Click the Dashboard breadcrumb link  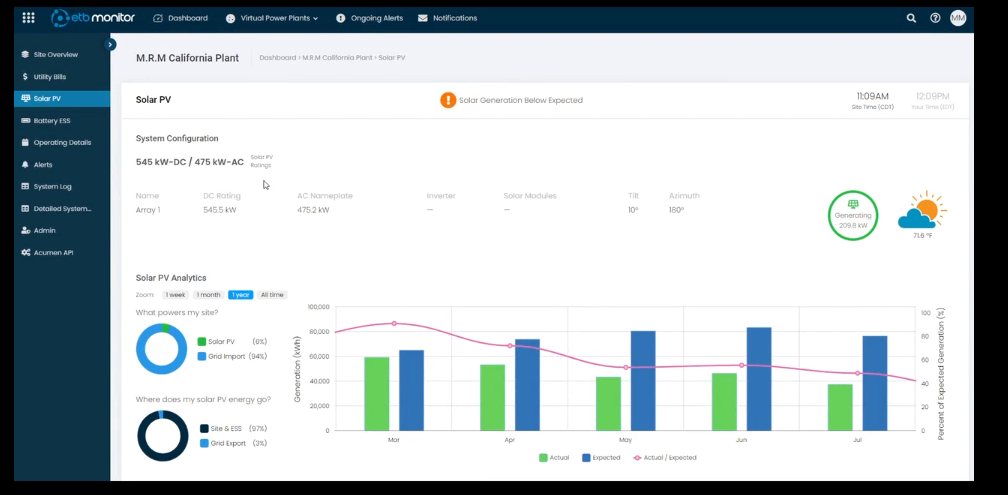pyautogui.click(x=277, y=58)
